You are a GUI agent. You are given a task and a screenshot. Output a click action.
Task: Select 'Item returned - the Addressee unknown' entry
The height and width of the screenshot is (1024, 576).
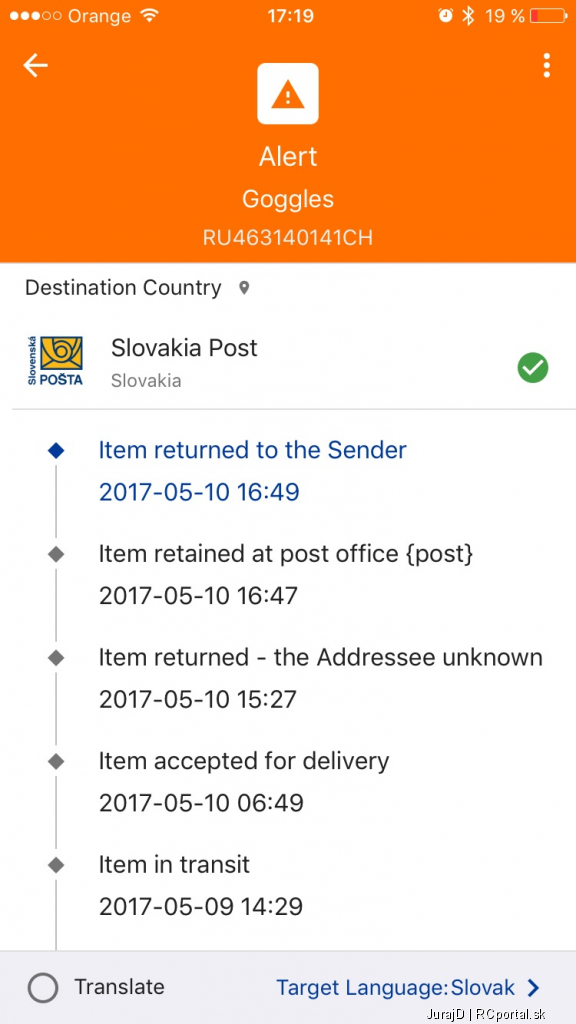(x=321, y=678)
